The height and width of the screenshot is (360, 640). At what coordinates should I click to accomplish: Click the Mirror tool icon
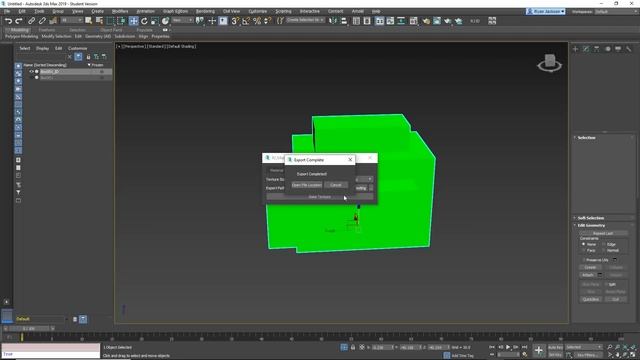[x=333, y=20]
